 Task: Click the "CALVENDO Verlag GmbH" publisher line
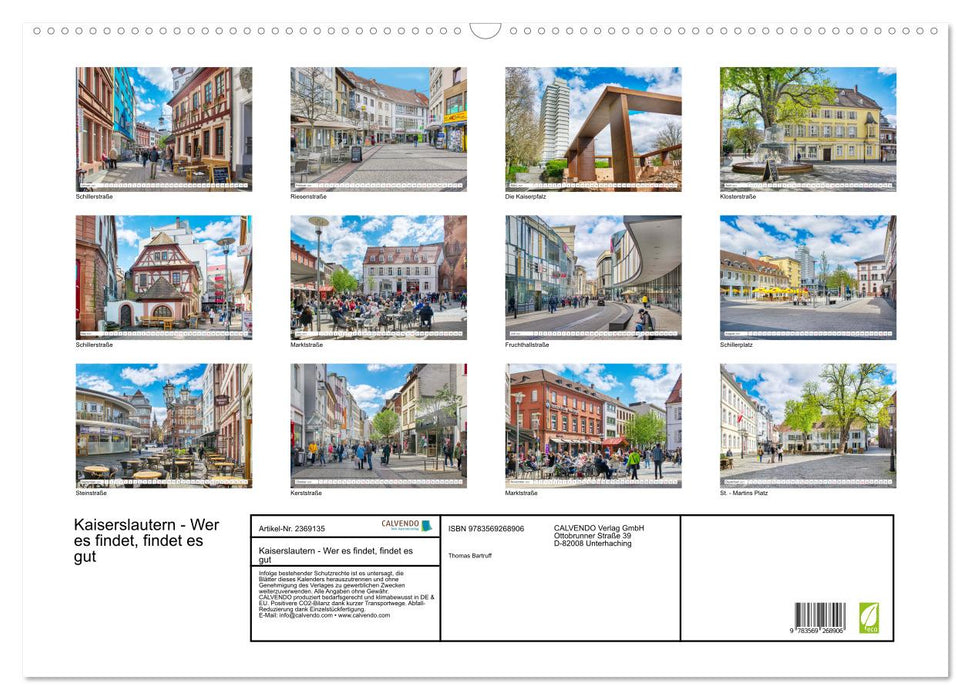[x=599, y=528]
